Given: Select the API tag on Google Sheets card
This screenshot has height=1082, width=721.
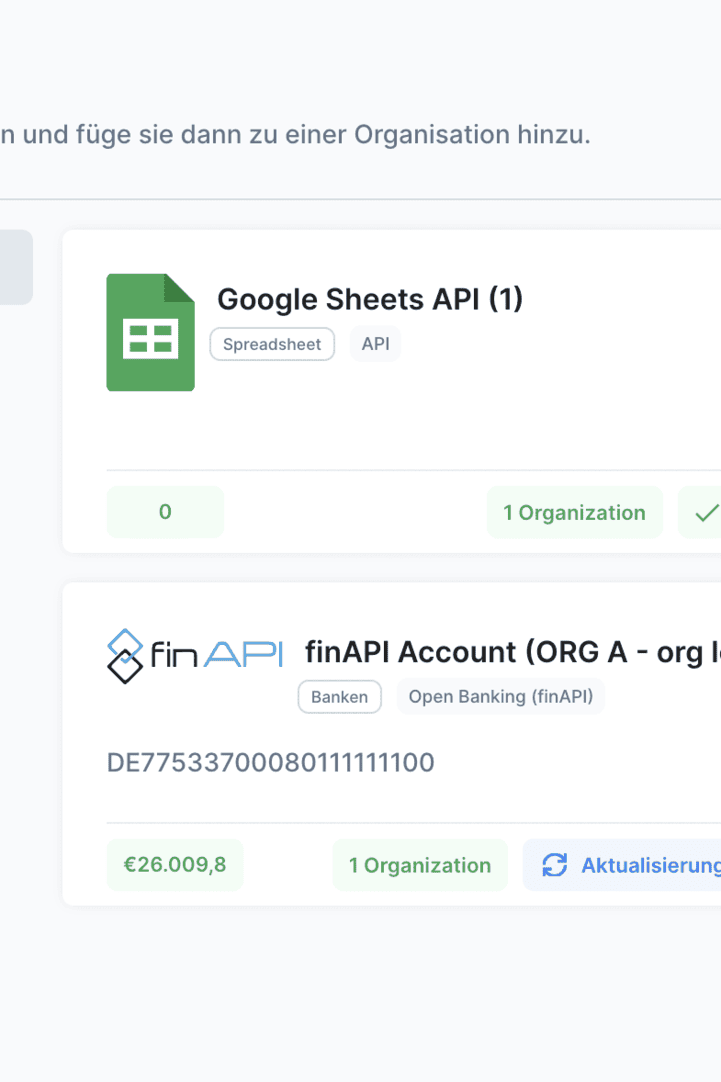Looking at the screenshot, I should (375, 344).
